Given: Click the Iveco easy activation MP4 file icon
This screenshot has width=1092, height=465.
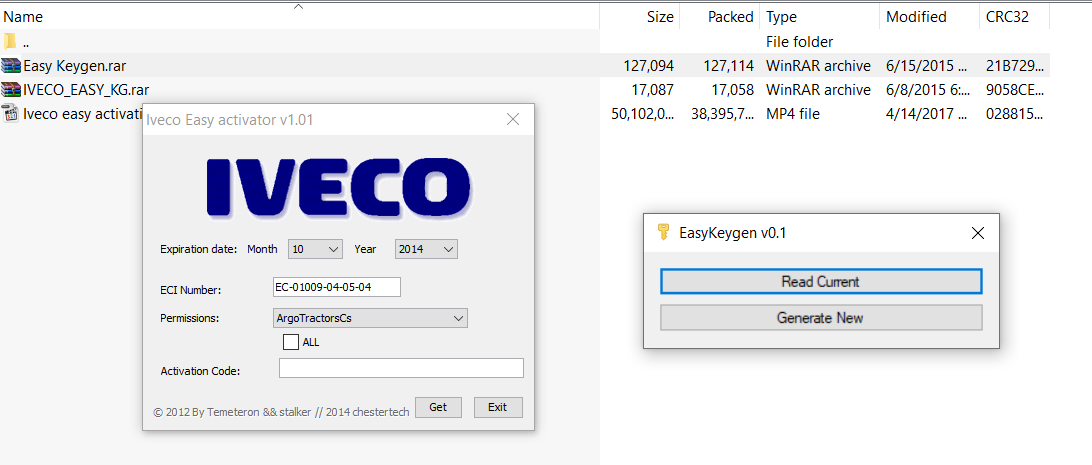Looking at the screenshot, I should point(10,113).
